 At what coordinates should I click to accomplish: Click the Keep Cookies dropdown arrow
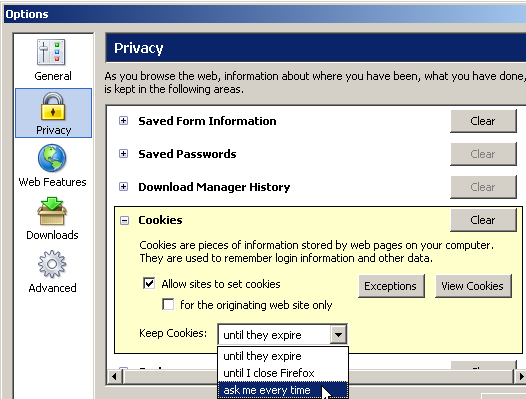click(x=338, y=335)
